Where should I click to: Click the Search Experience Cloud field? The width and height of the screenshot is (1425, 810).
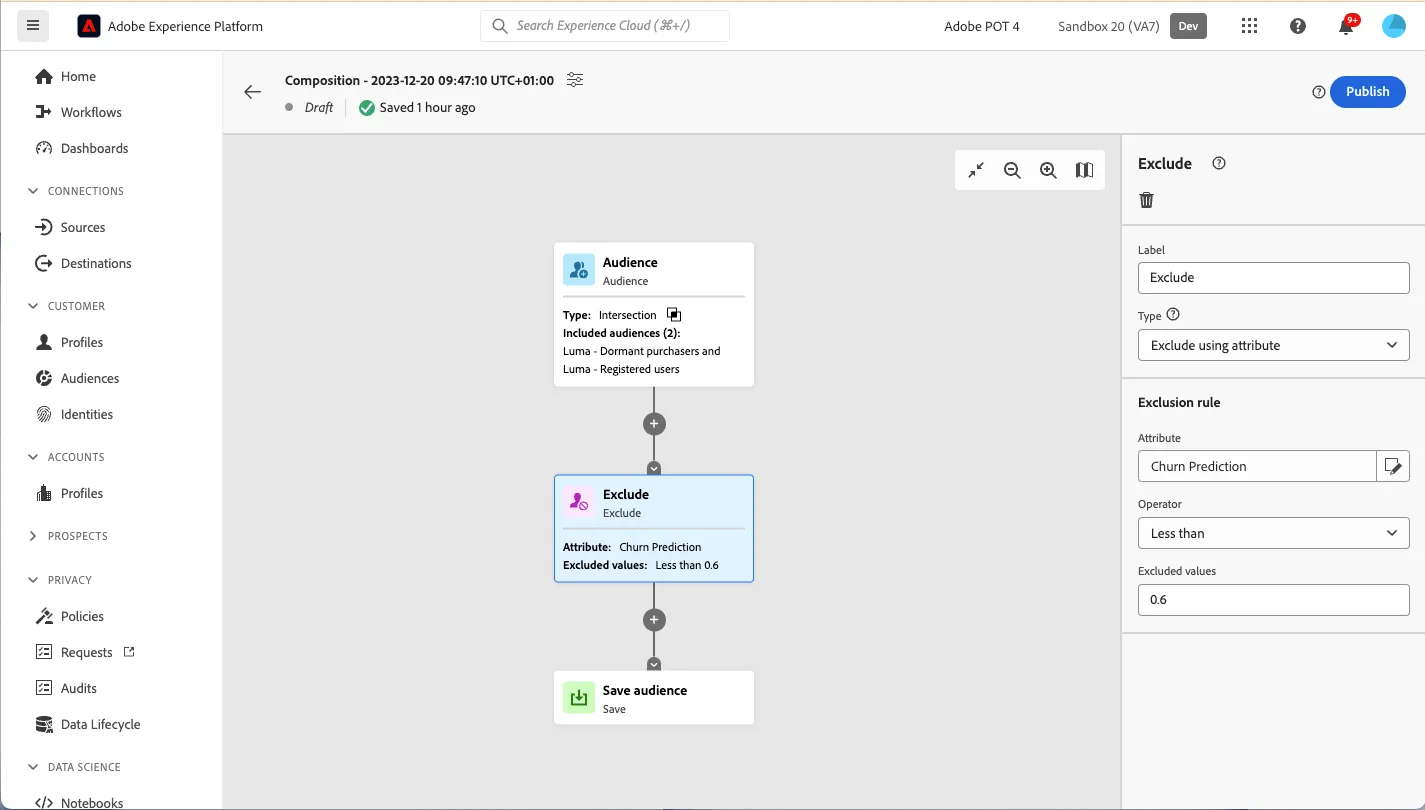pyautogui.click(x=605, y=26)
